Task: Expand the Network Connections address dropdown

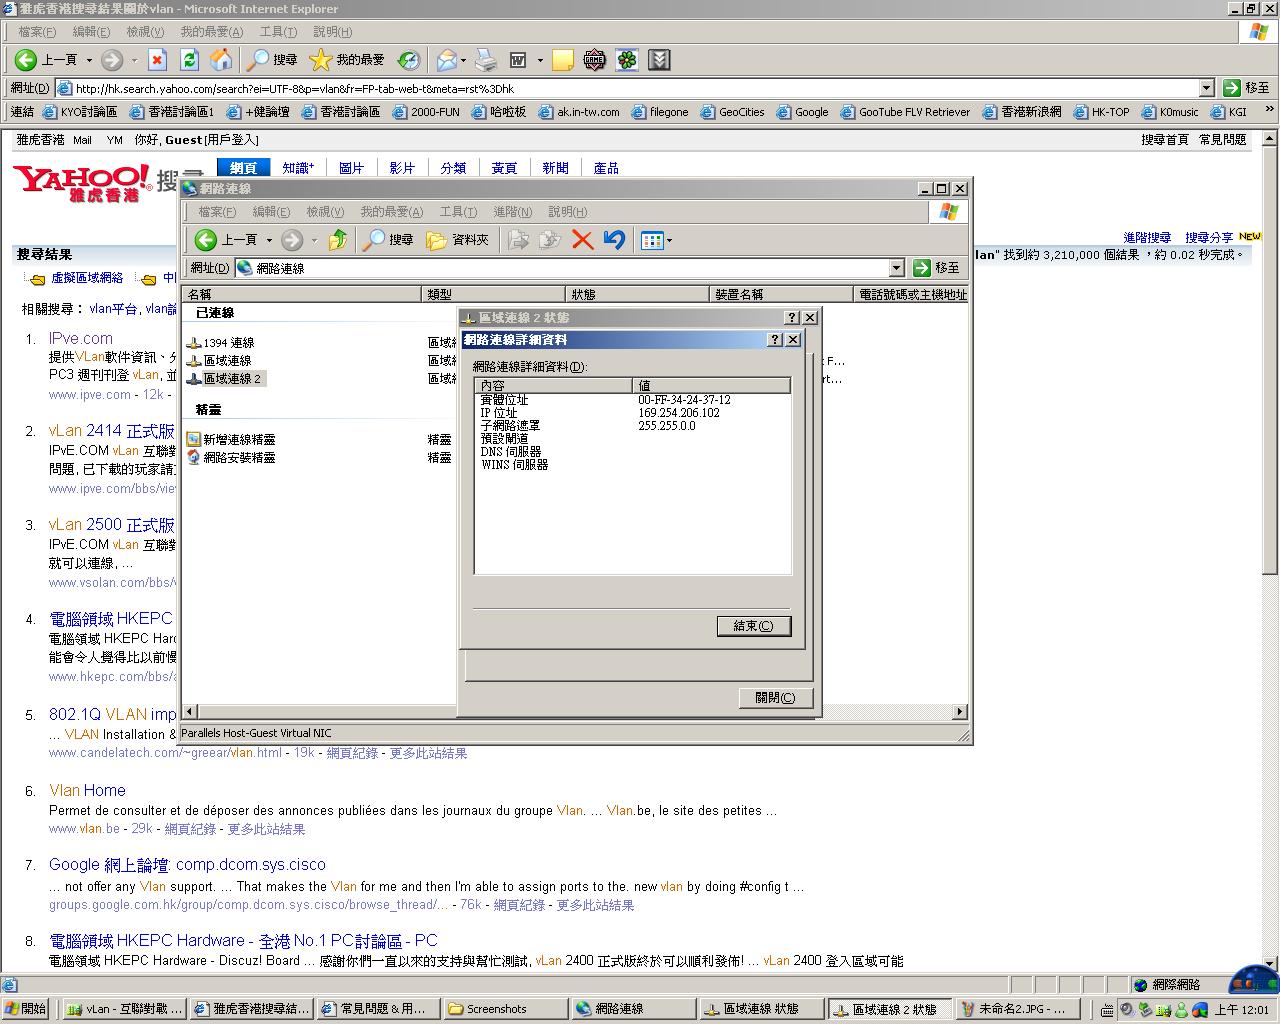Action: [x=896, y=268]
